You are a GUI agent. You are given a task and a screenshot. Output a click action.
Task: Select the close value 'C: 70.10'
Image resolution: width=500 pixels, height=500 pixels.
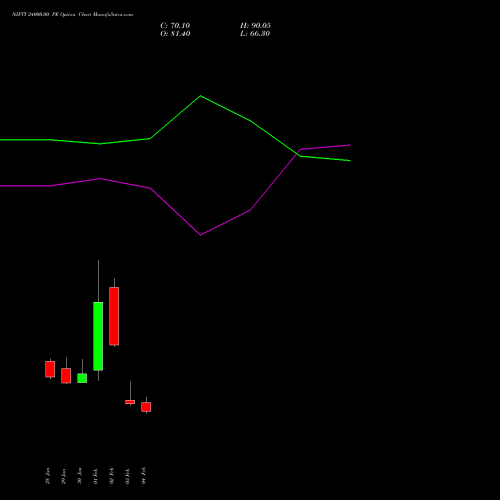click(175, 26)
